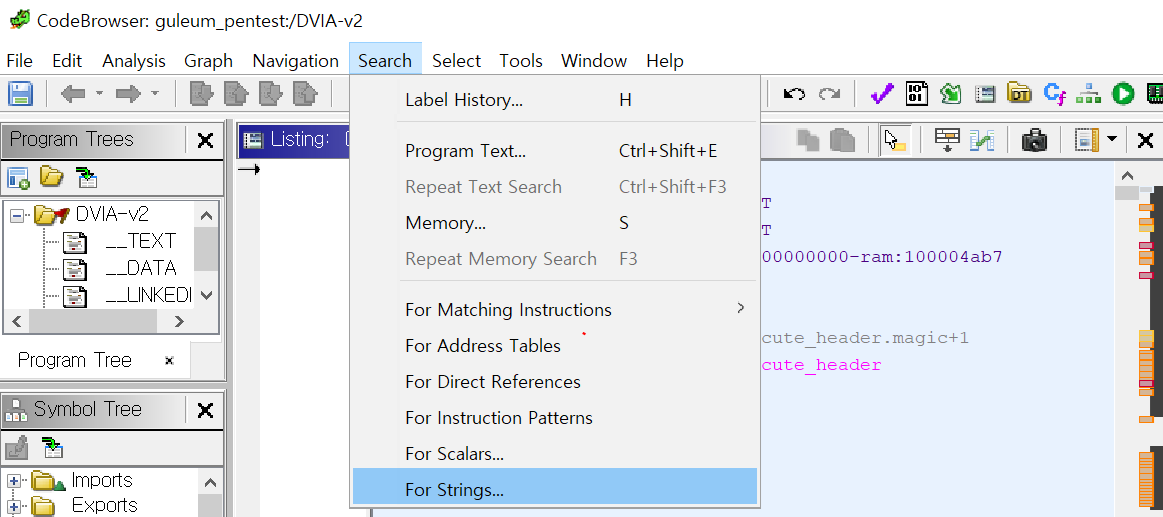Click Symbol Tree scrollbar up arrow

click(x=210, y=482)
